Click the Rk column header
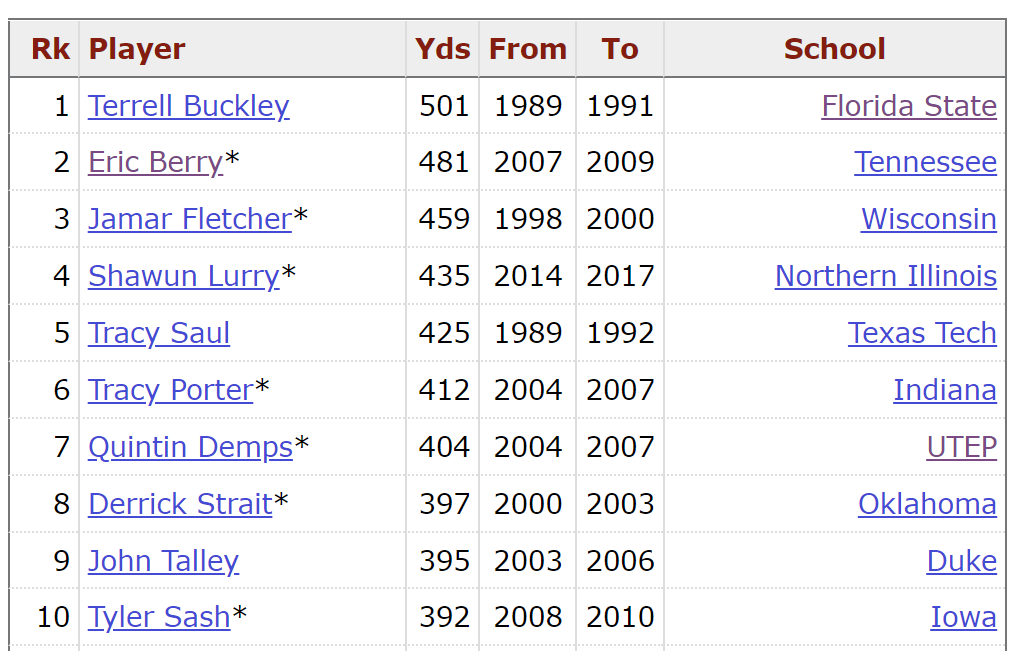The width and height of the screenshot is (1013, 651). pos(50,49)
